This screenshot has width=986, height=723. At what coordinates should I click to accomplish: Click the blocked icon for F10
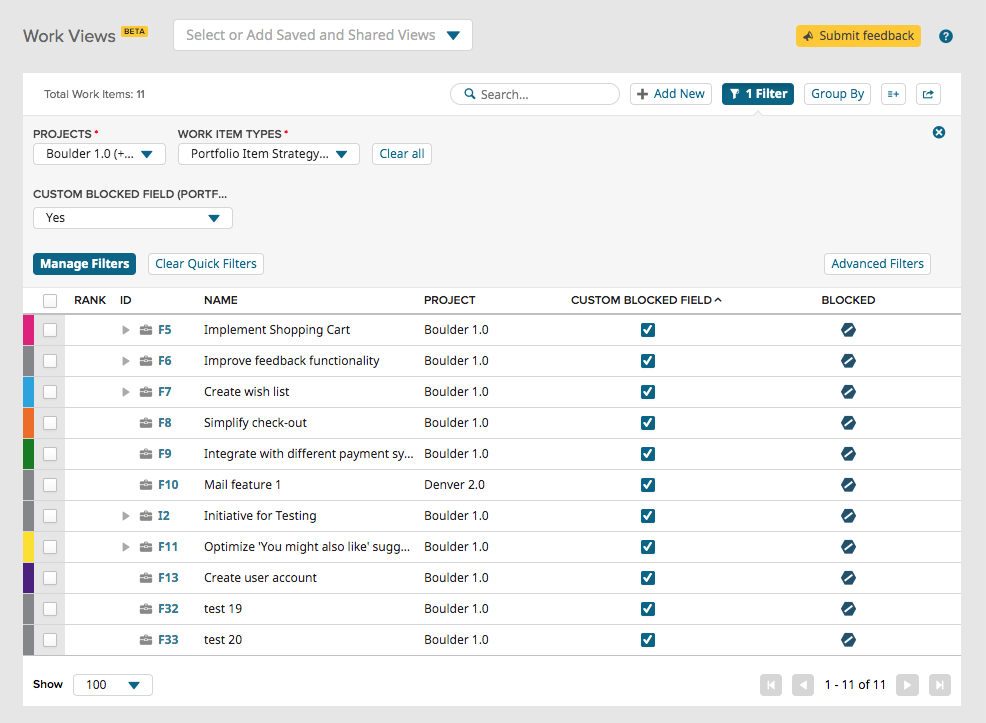click(x=848, y=485)
